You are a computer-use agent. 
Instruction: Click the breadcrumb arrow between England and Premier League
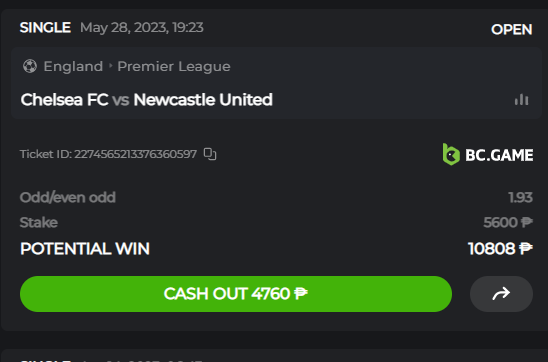tap(110, 66)
